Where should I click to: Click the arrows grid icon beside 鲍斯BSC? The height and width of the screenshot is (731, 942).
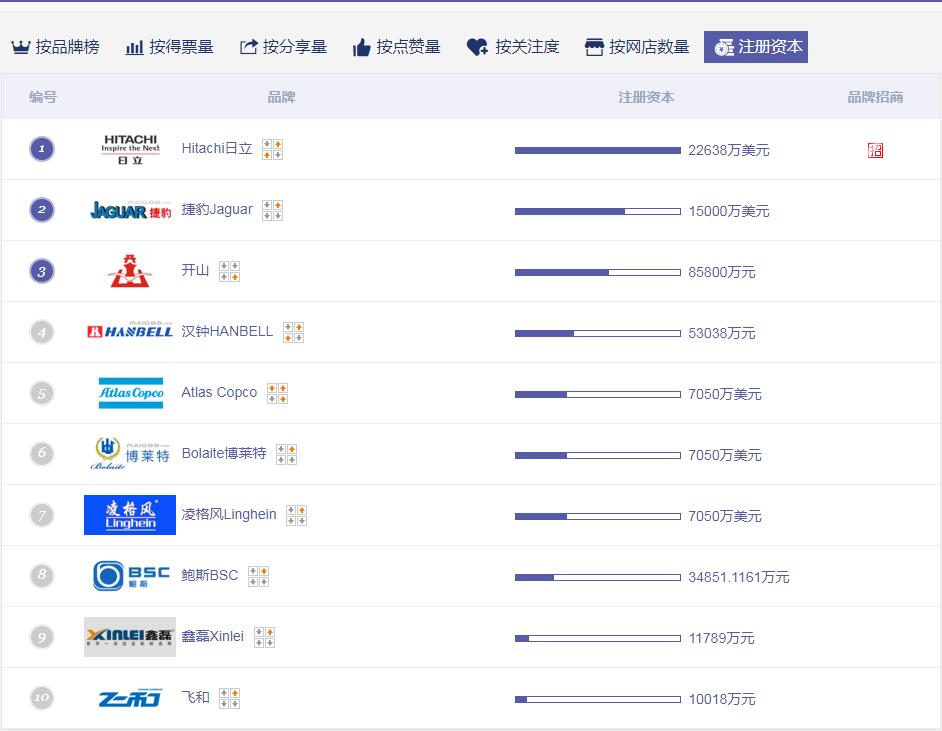pos(259,576)
